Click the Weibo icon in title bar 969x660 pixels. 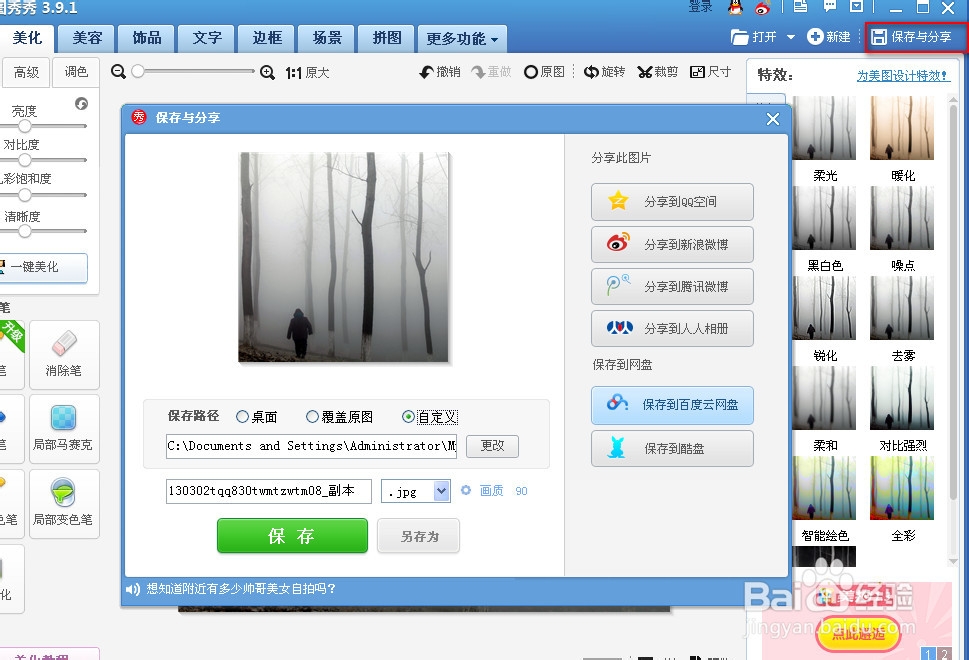(763, 7)
